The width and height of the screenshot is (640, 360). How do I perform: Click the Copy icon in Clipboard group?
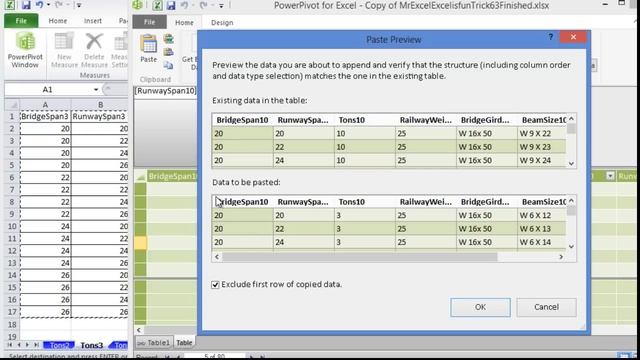point(169,65)
